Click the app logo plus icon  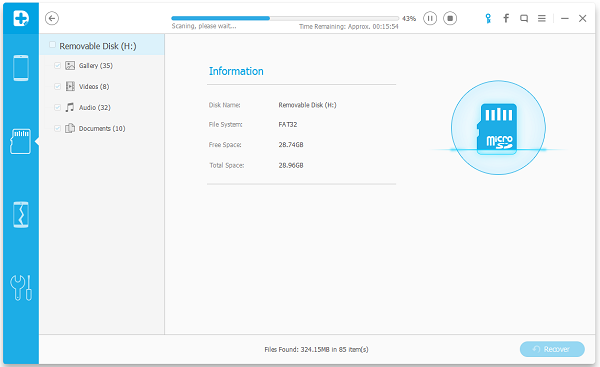point(21,18)
